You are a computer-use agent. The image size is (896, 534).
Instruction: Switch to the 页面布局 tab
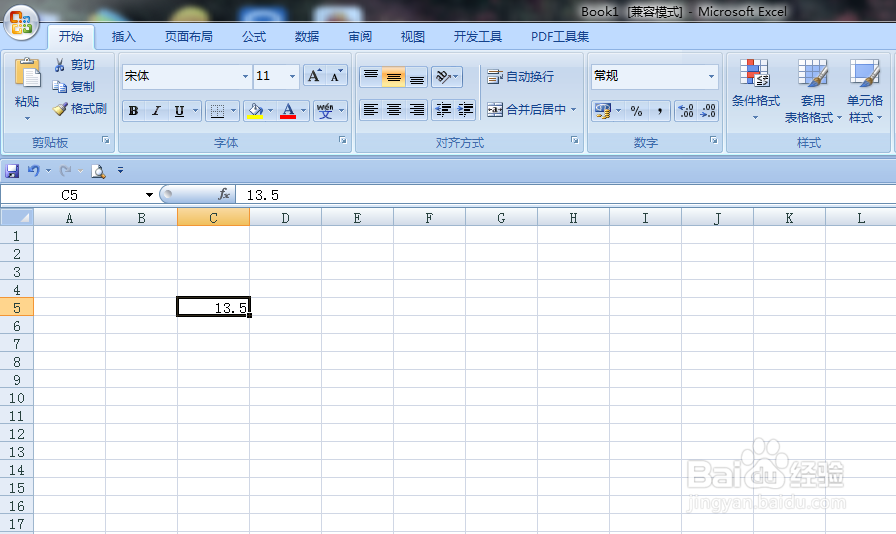pyautogui.click(x=189, y=37)
